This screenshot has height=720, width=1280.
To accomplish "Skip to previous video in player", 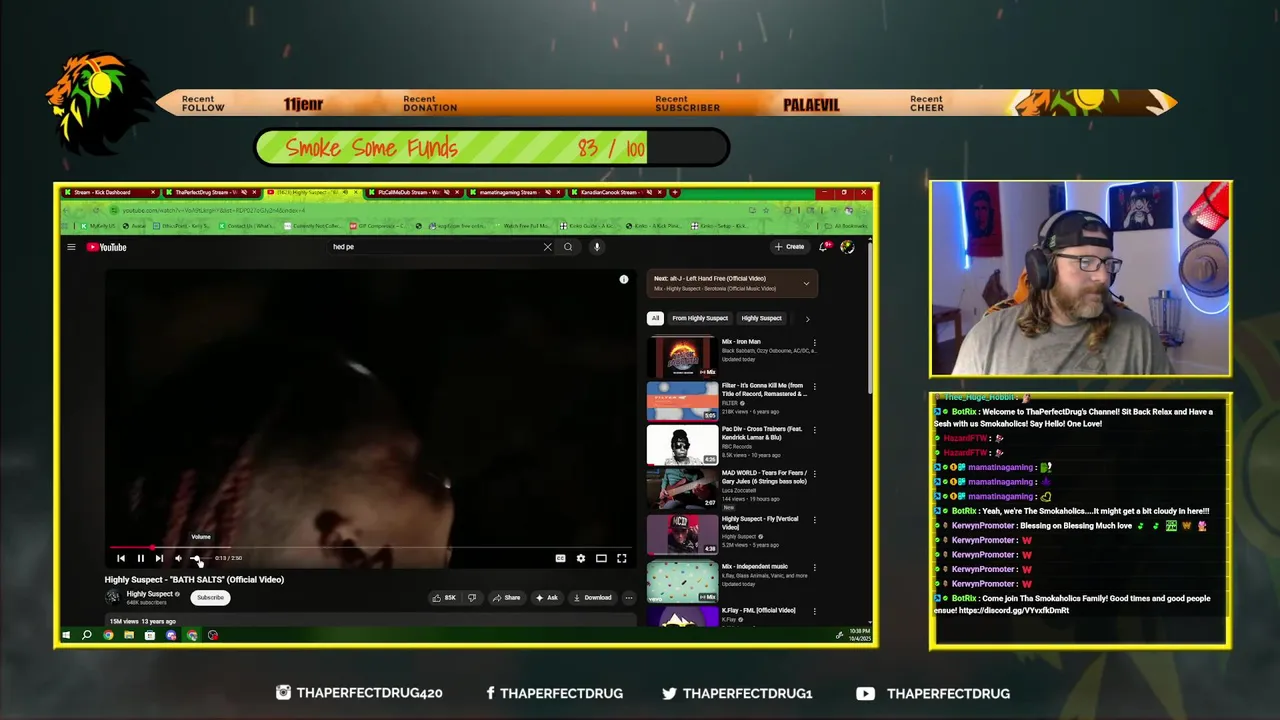I will coord(121,558).
